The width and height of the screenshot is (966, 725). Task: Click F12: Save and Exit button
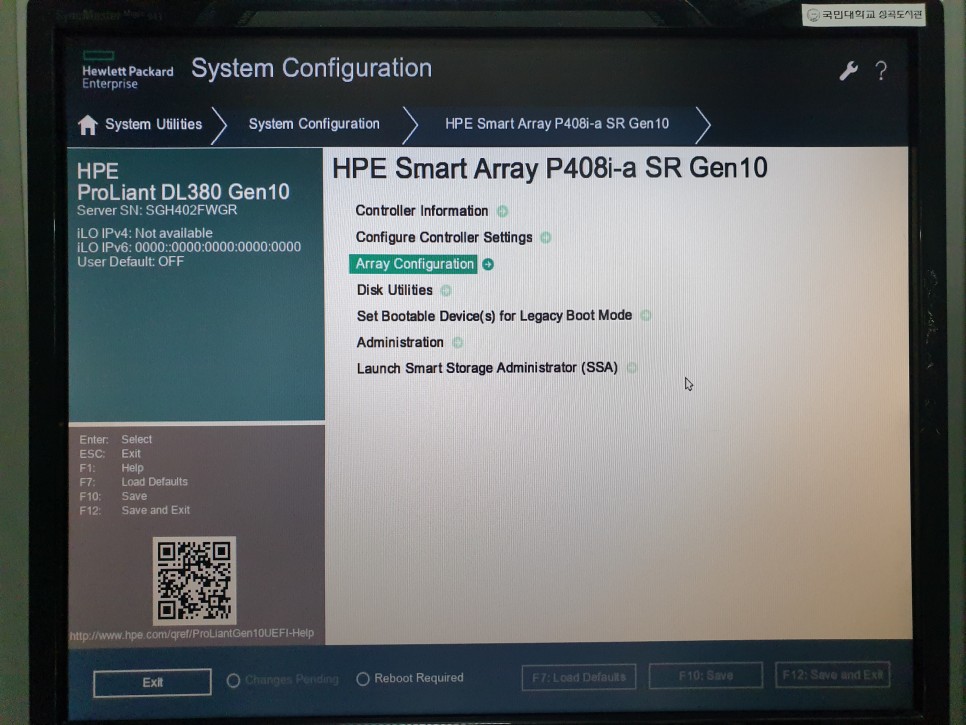click(x=832, y=675)
